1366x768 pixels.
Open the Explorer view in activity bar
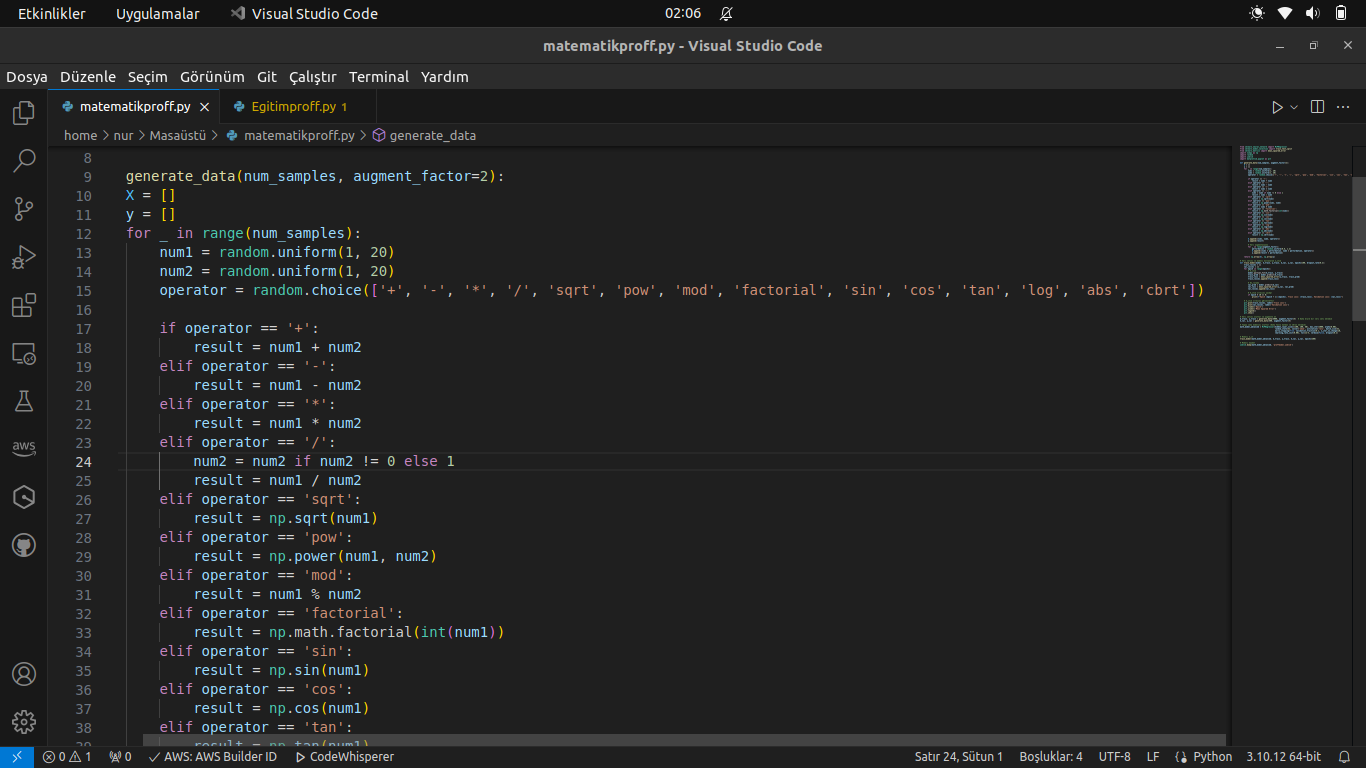24,112
